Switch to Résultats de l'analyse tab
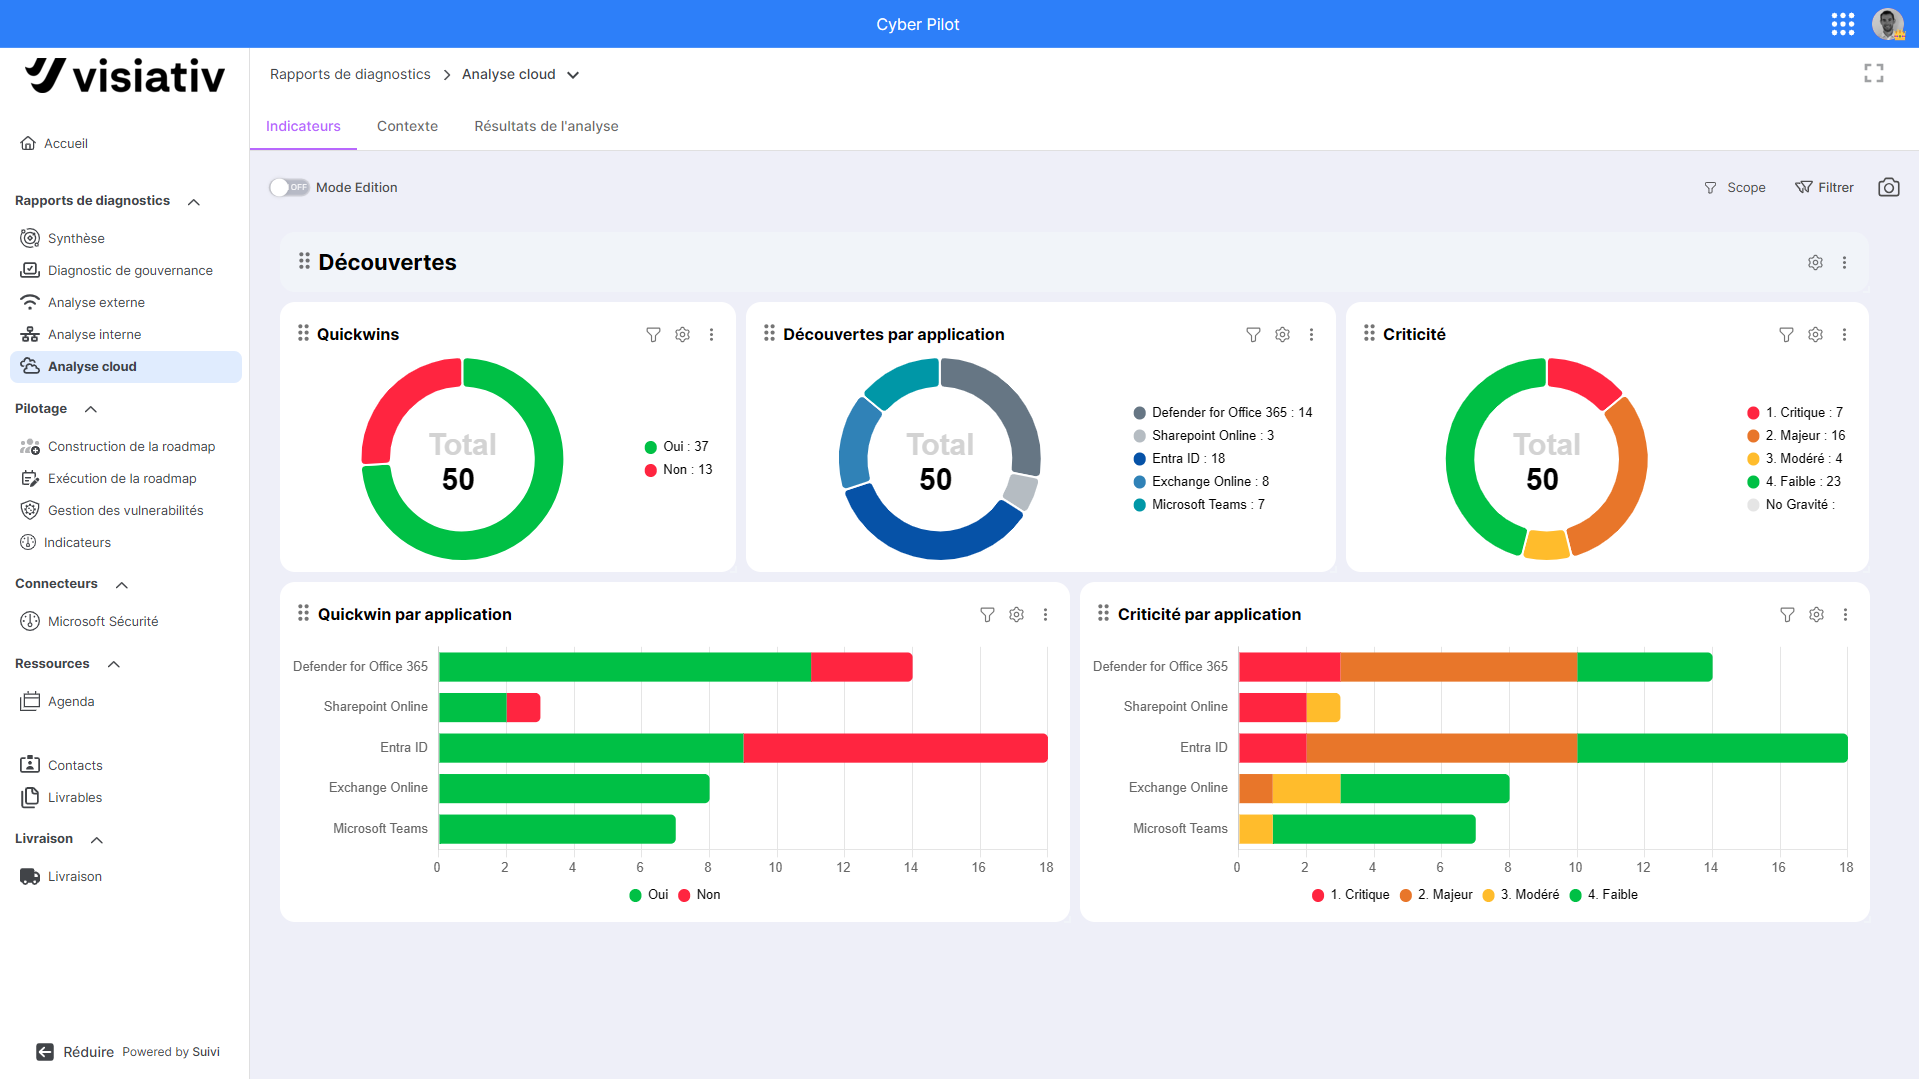The width and height of the screenshot is (1919, 1079). click(546, 126)
